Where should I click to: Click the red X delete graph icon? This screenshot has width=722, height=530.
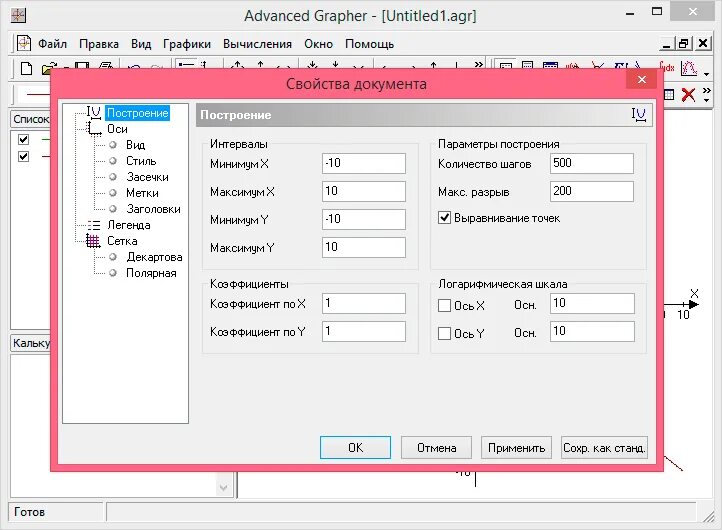(688, 94)
